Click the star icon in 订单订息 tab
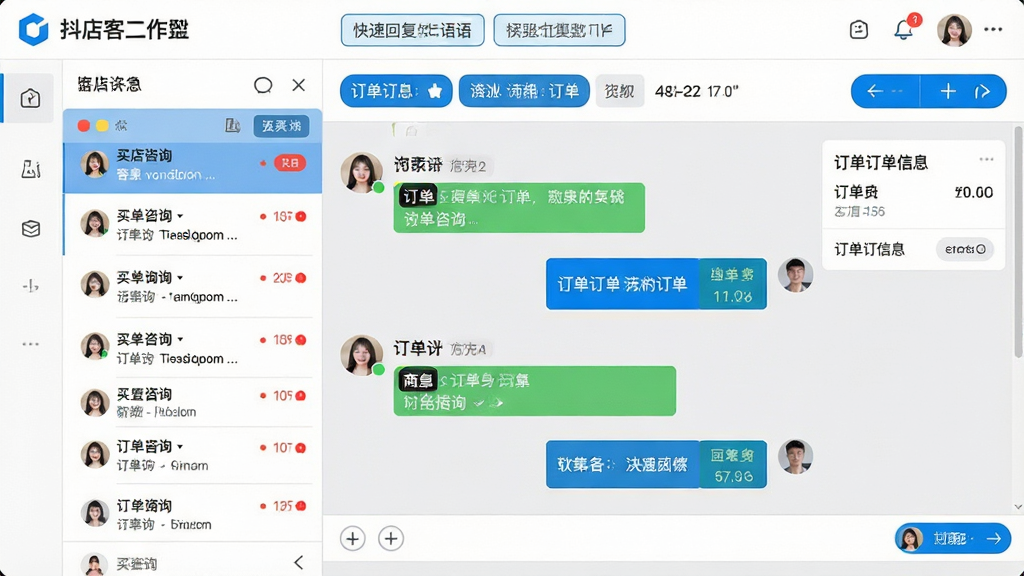Viewport: 1024px width, 576px height. tap(435, 91)
